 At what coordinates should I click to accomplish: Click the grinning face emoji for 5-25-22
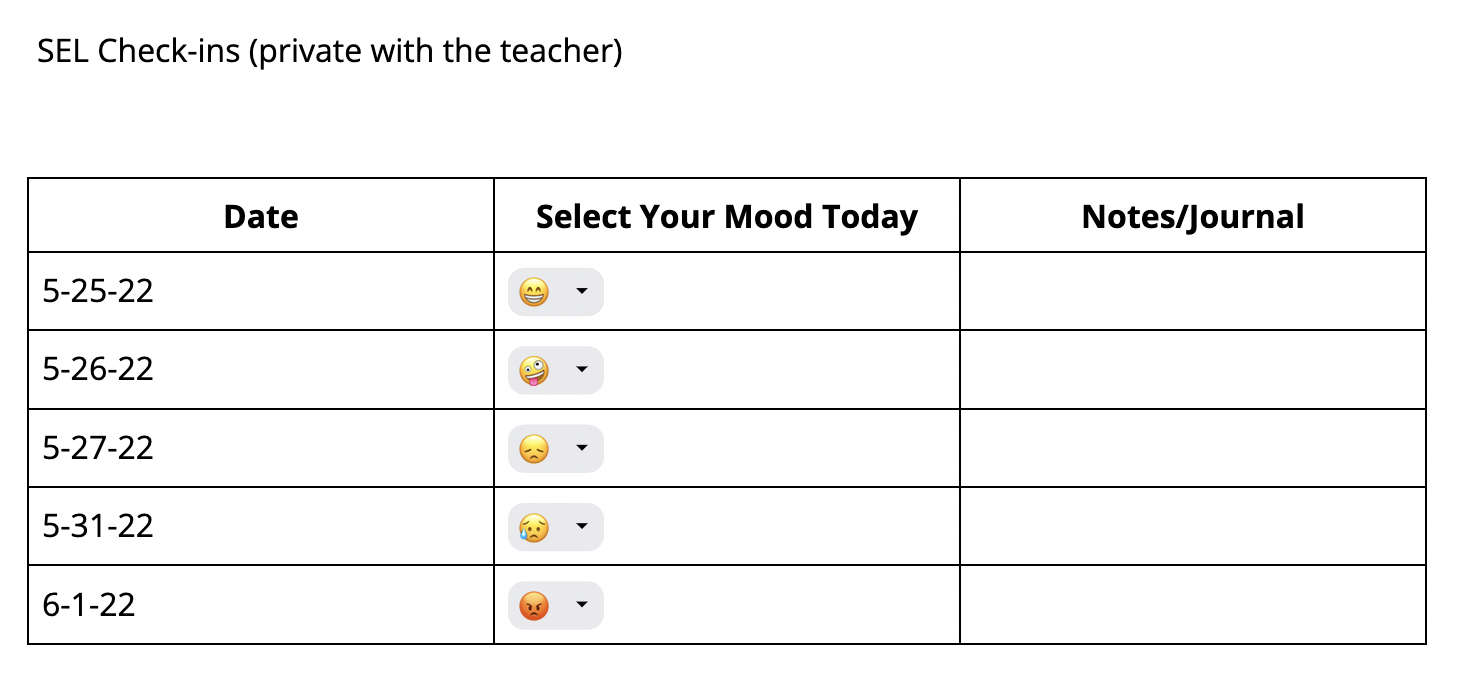pyautogui.click(x=536, y=291)
